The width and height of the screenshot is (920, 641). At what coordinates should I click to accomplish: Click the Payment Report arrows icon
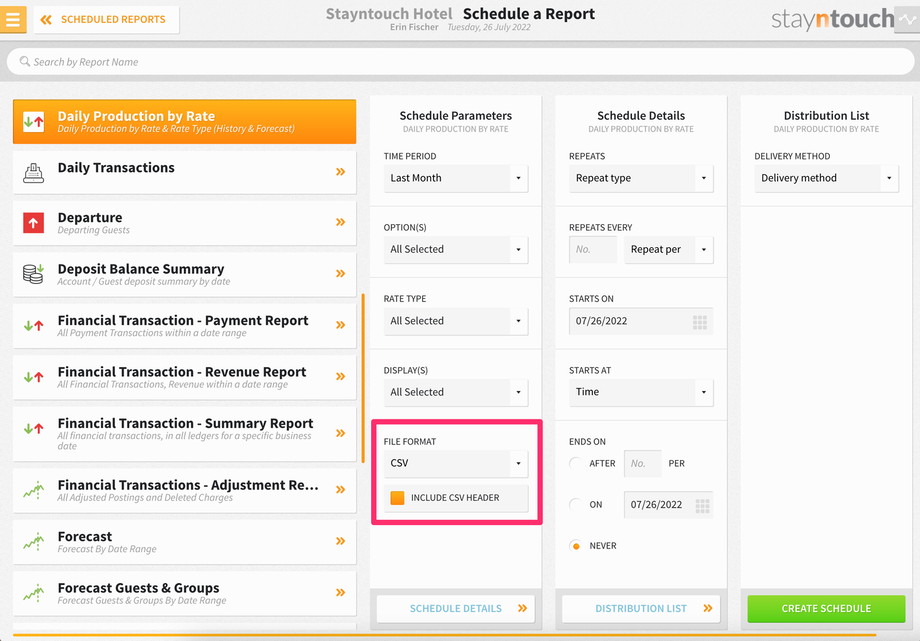33,325
